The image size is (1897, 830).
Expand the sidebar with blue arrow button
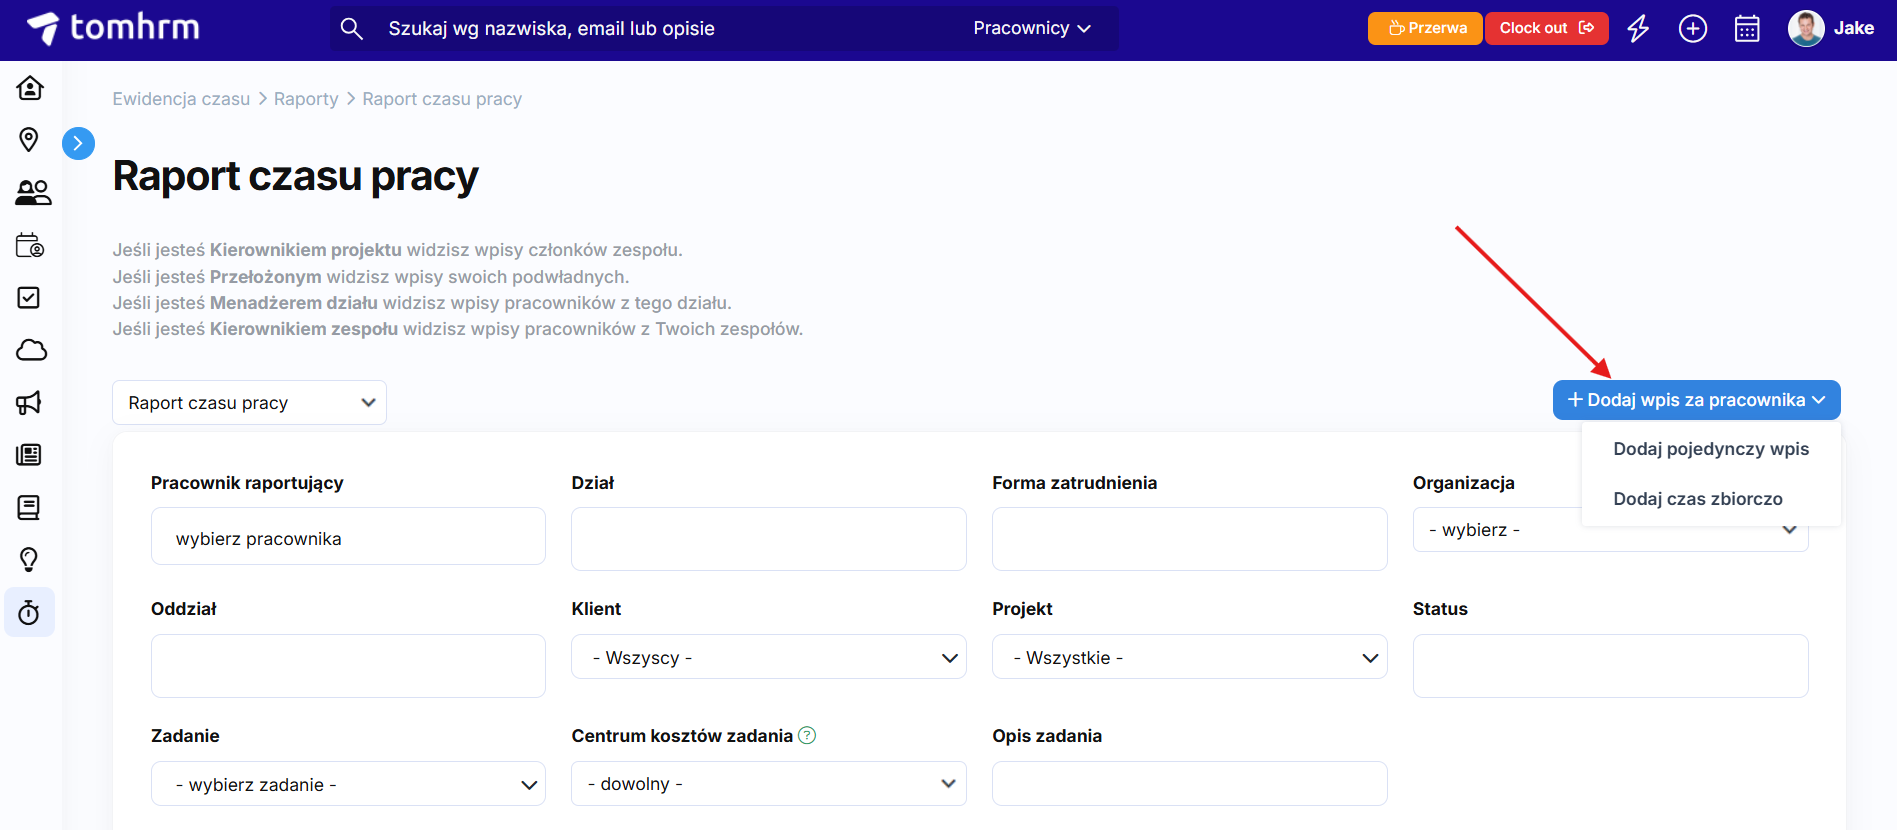[78, 144]
